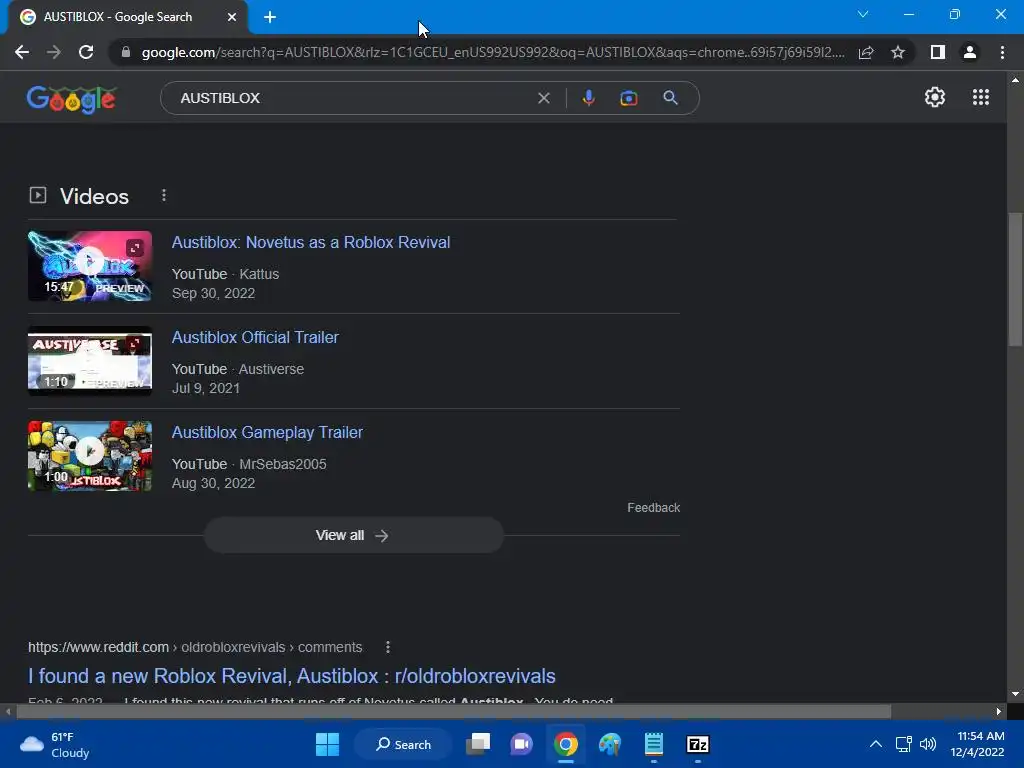The width and height of the screenshot is (1024, 768).
Task: Click in the AUSTIBLOX search field
Action: coord(353,98)
